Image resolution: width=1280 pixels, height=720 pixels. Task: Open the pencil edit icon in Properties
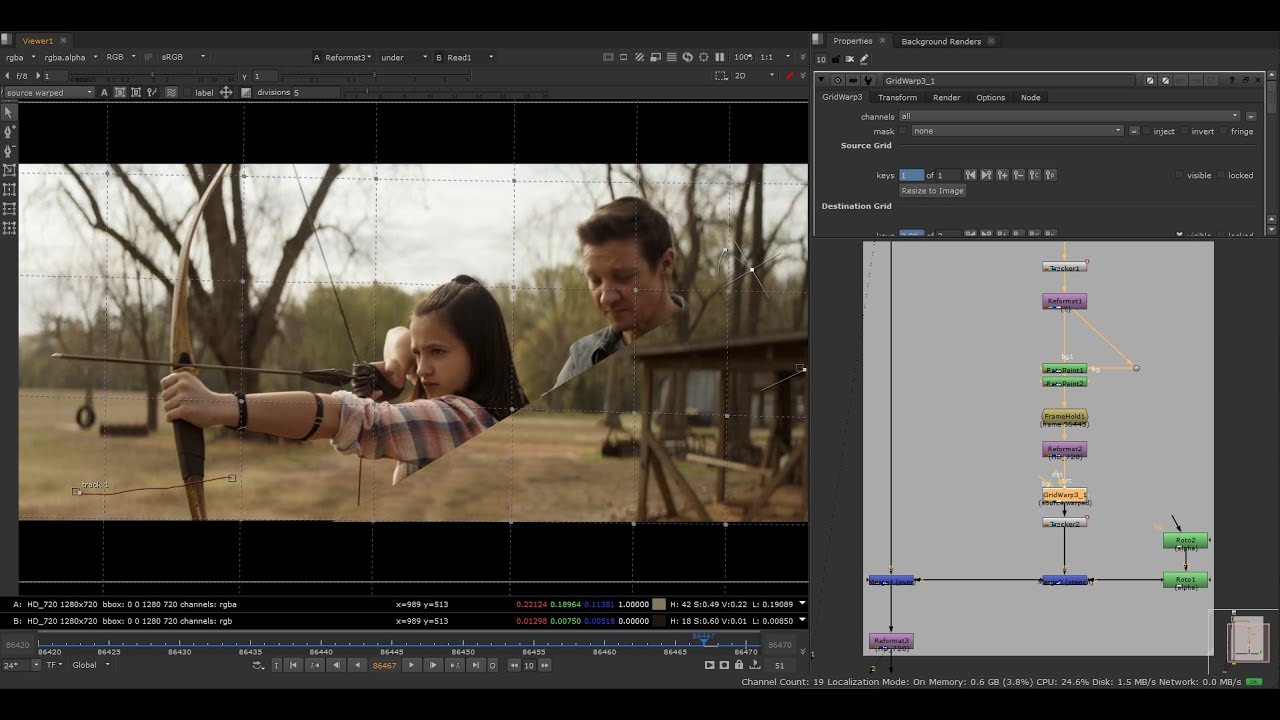(x=864, y=59)
